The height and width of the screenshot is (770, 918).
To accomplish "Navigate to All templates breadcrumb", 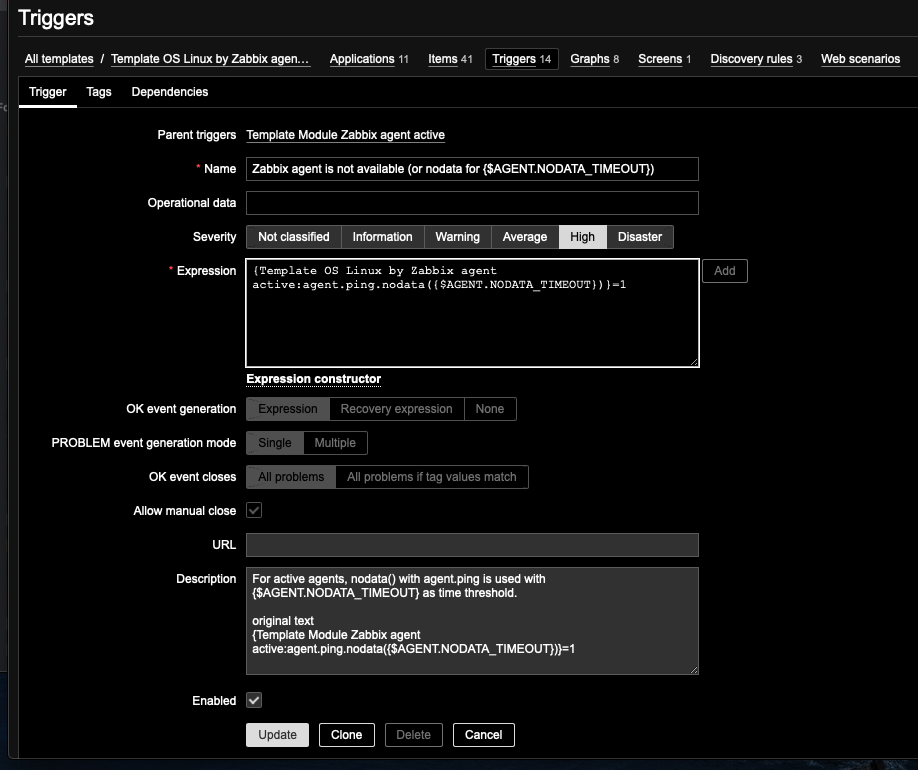I will coord(59,59).
